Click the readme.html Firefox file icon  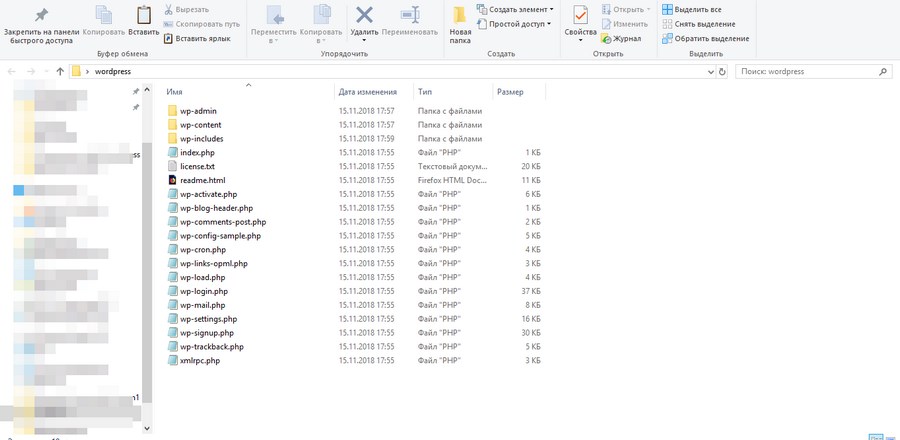point(172,180)
